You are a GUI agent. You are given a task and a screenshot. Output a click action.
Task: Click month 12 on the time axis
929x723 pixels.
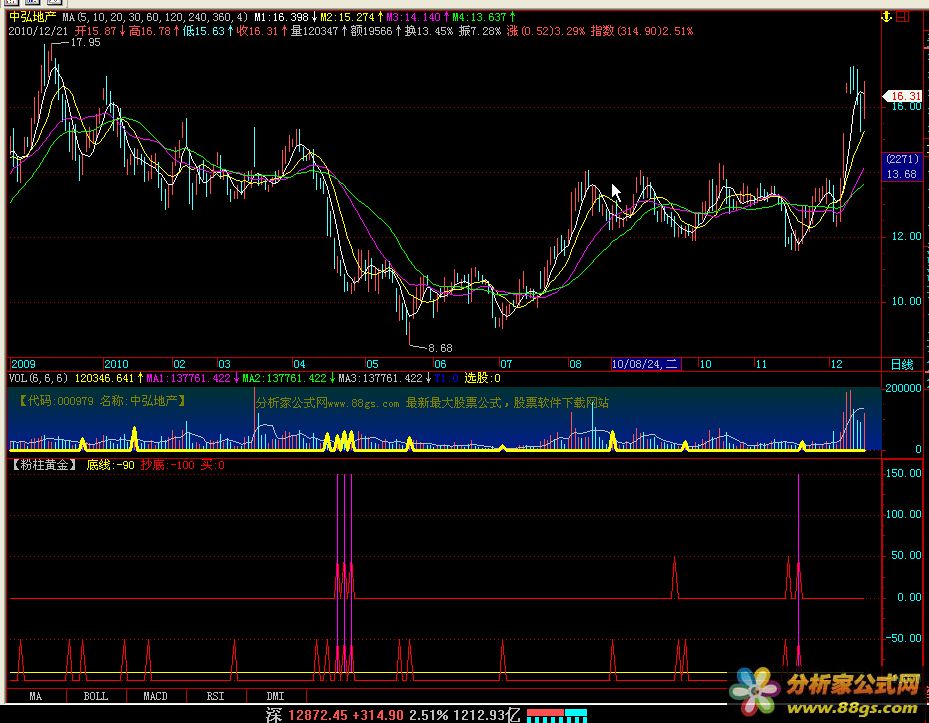836,364
